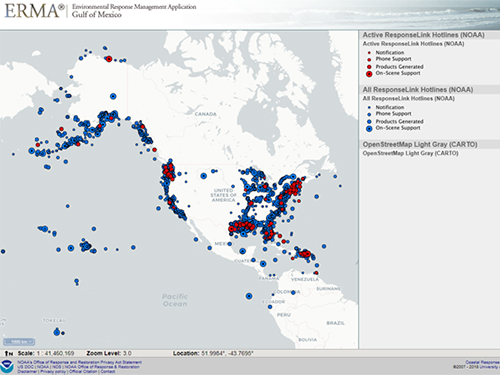Follow the US DOC footer link

(26, 367)
